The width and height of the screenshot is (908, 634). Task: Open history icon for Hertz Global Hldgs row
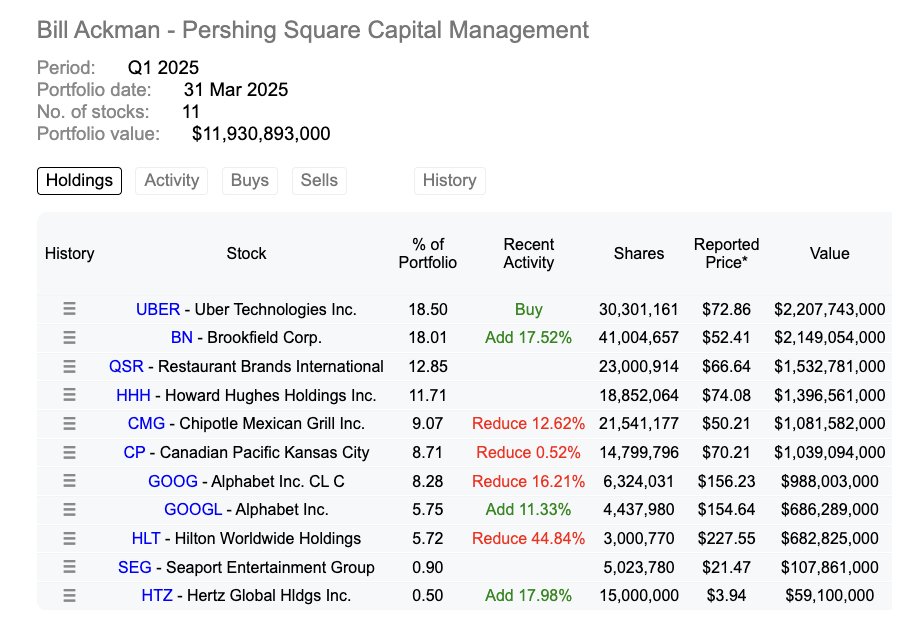click(x=69, y=595)
